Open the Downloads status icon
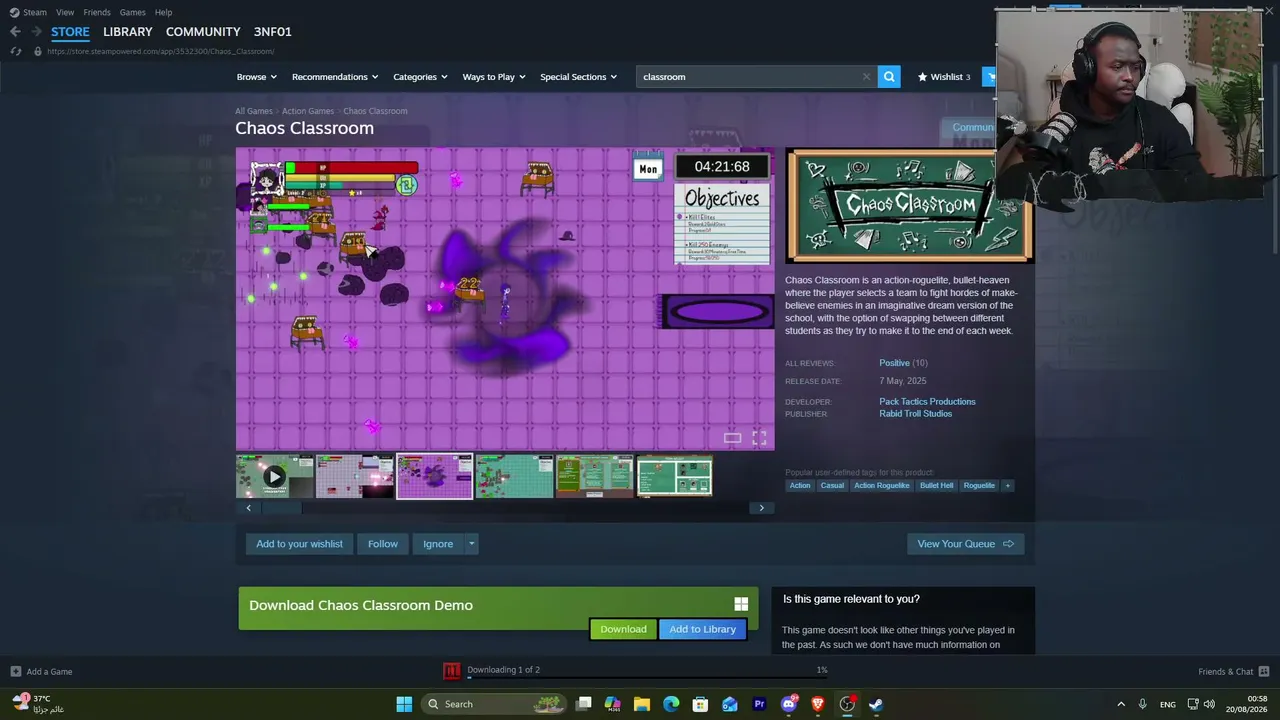This screenshot has height=720, width=1280. [x=452, y=671]
